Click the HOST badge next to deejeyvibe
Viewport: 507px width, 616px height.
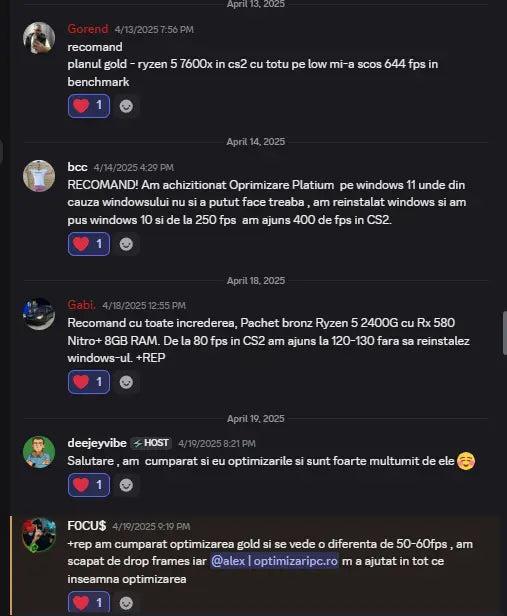pos(151,443)
